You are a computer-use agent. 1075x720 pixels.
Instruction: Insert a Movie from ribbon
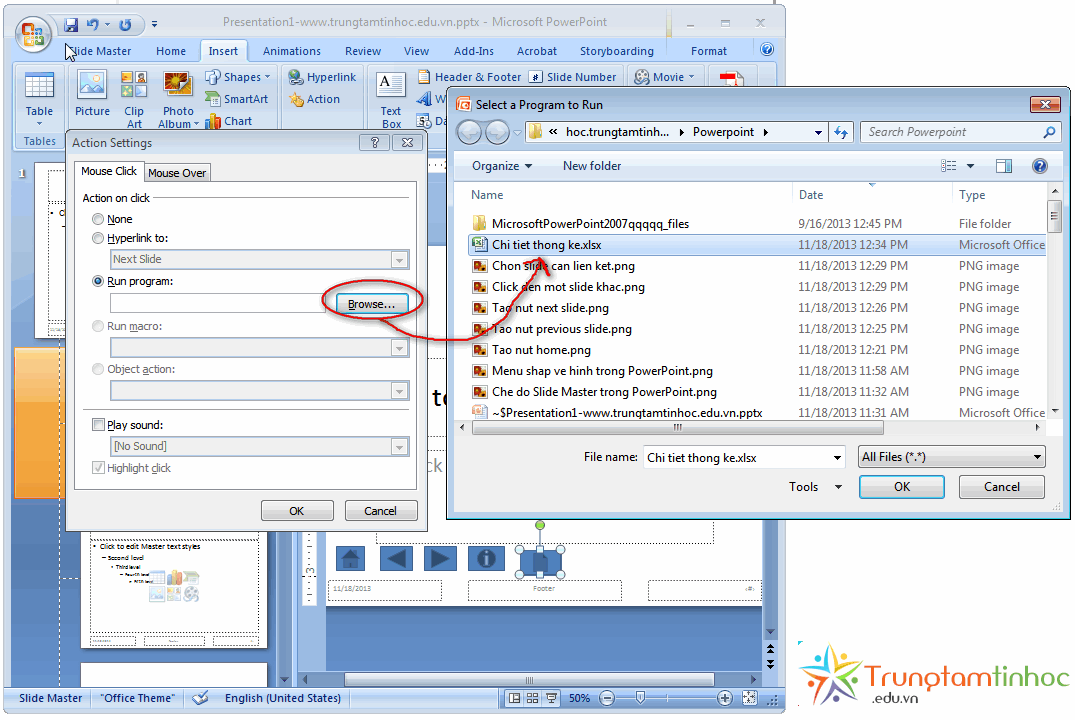(x=664, y=77)
